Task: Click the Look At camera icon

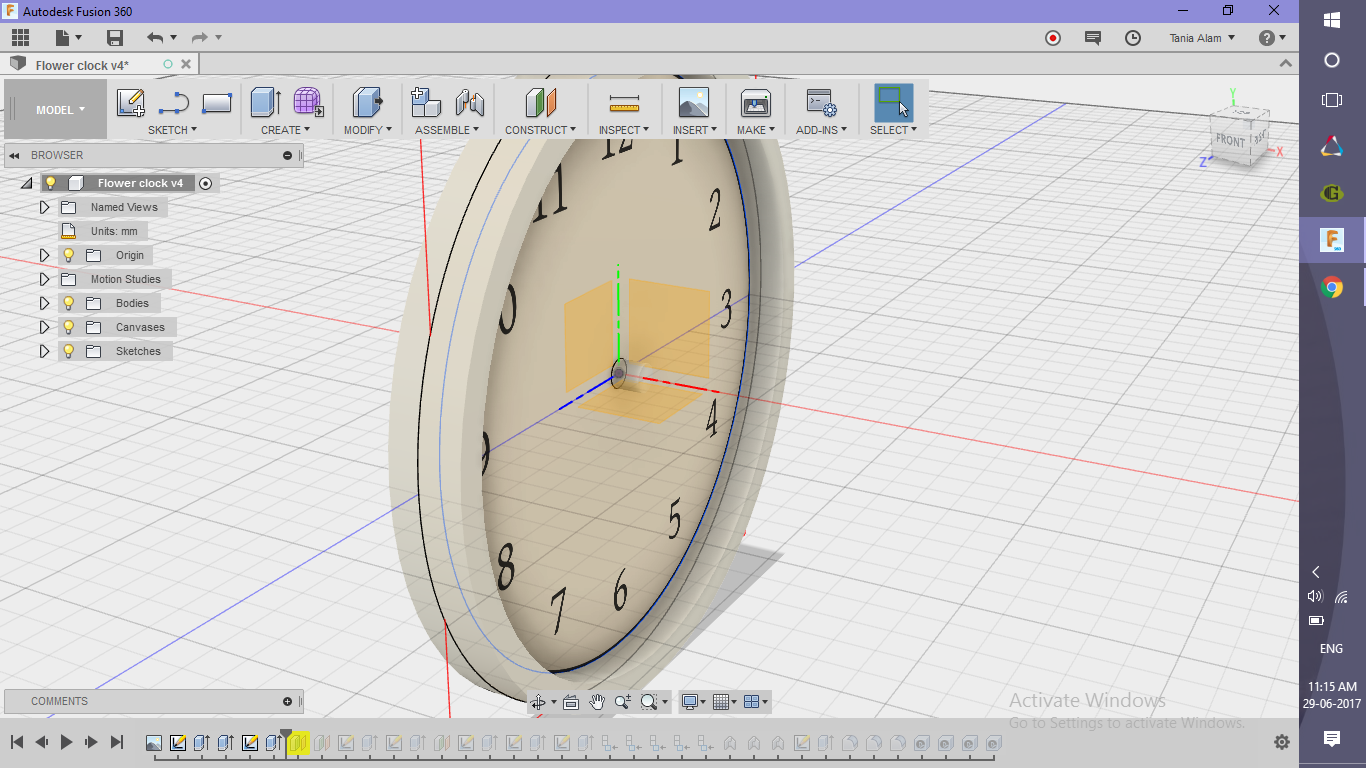Action: (571, 702)
